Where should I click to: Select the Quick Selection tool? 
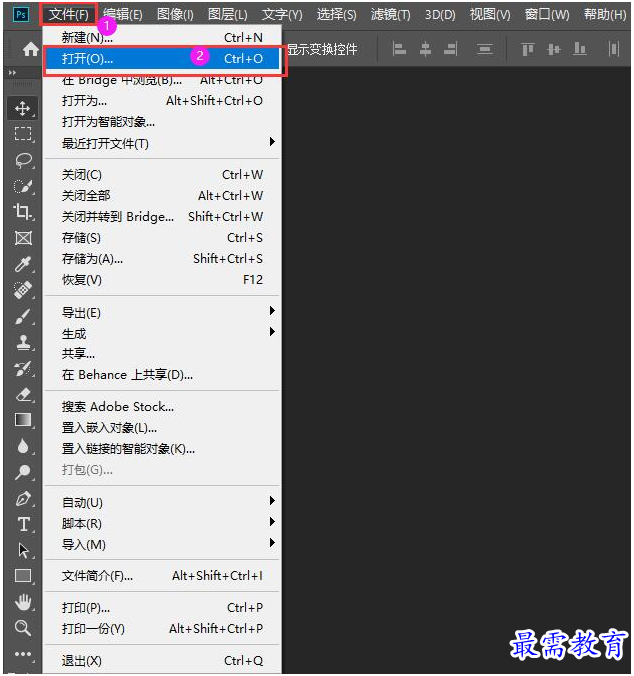tap(23, 186)
